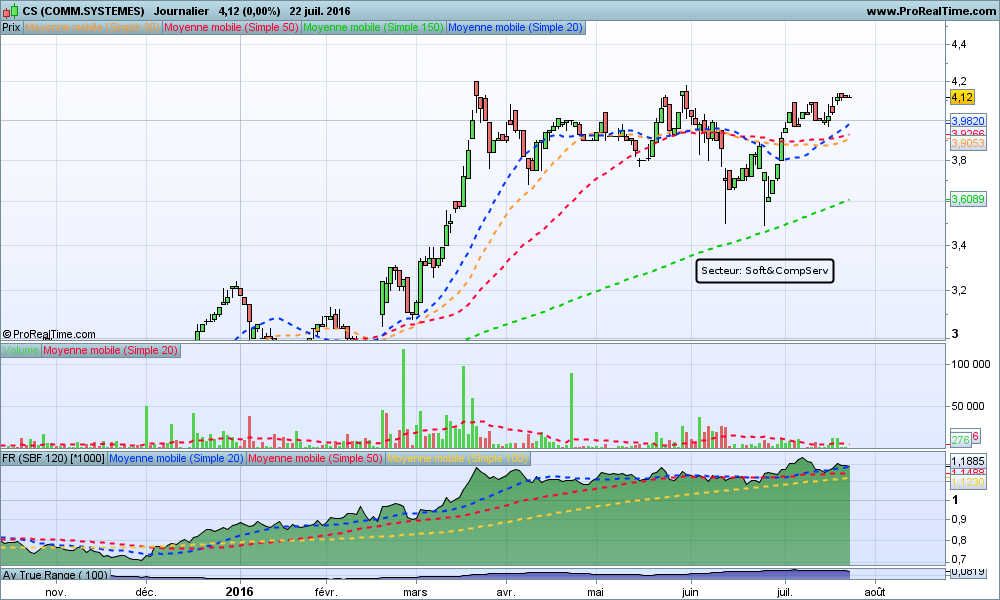This screenshot has height=600, width=1000.
Task: Click the août label on time axis
Action: [x=875, y=592]
